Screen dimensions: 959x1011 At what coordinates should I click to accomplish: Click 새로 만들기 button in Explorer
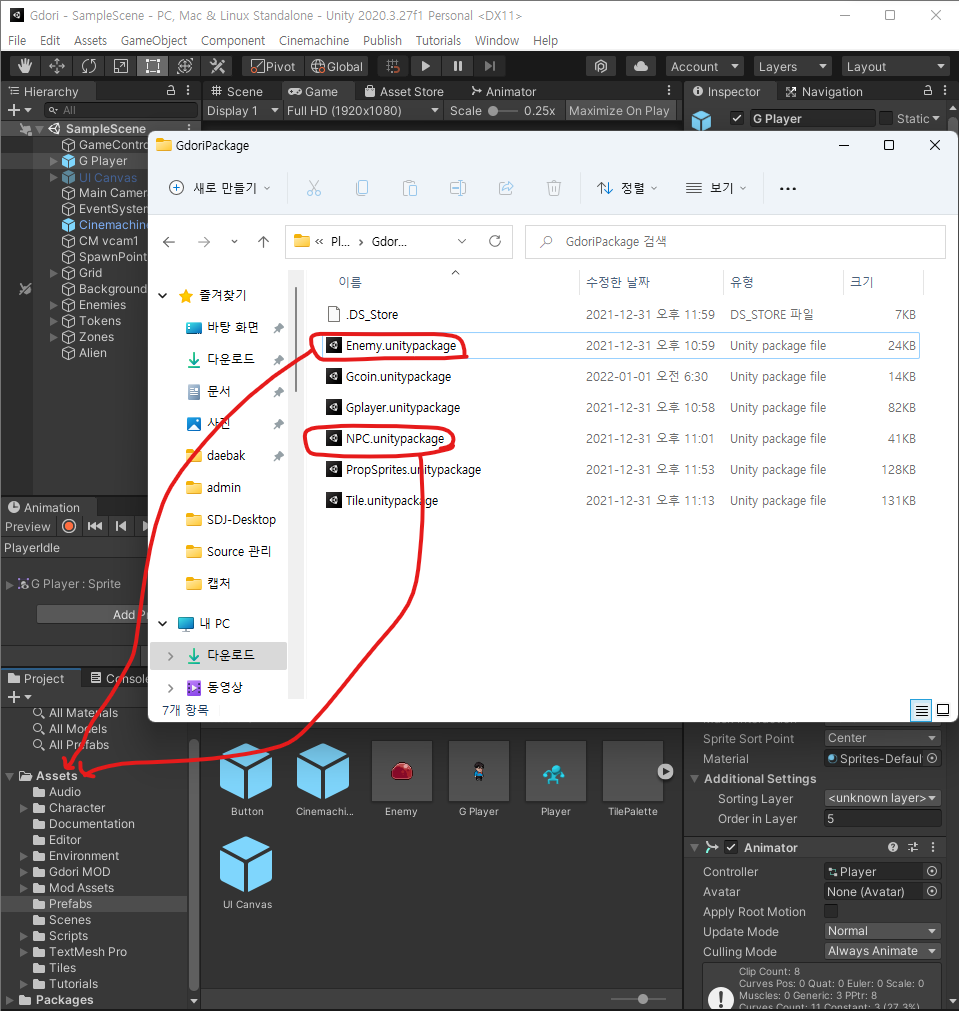tap(219, 188)
